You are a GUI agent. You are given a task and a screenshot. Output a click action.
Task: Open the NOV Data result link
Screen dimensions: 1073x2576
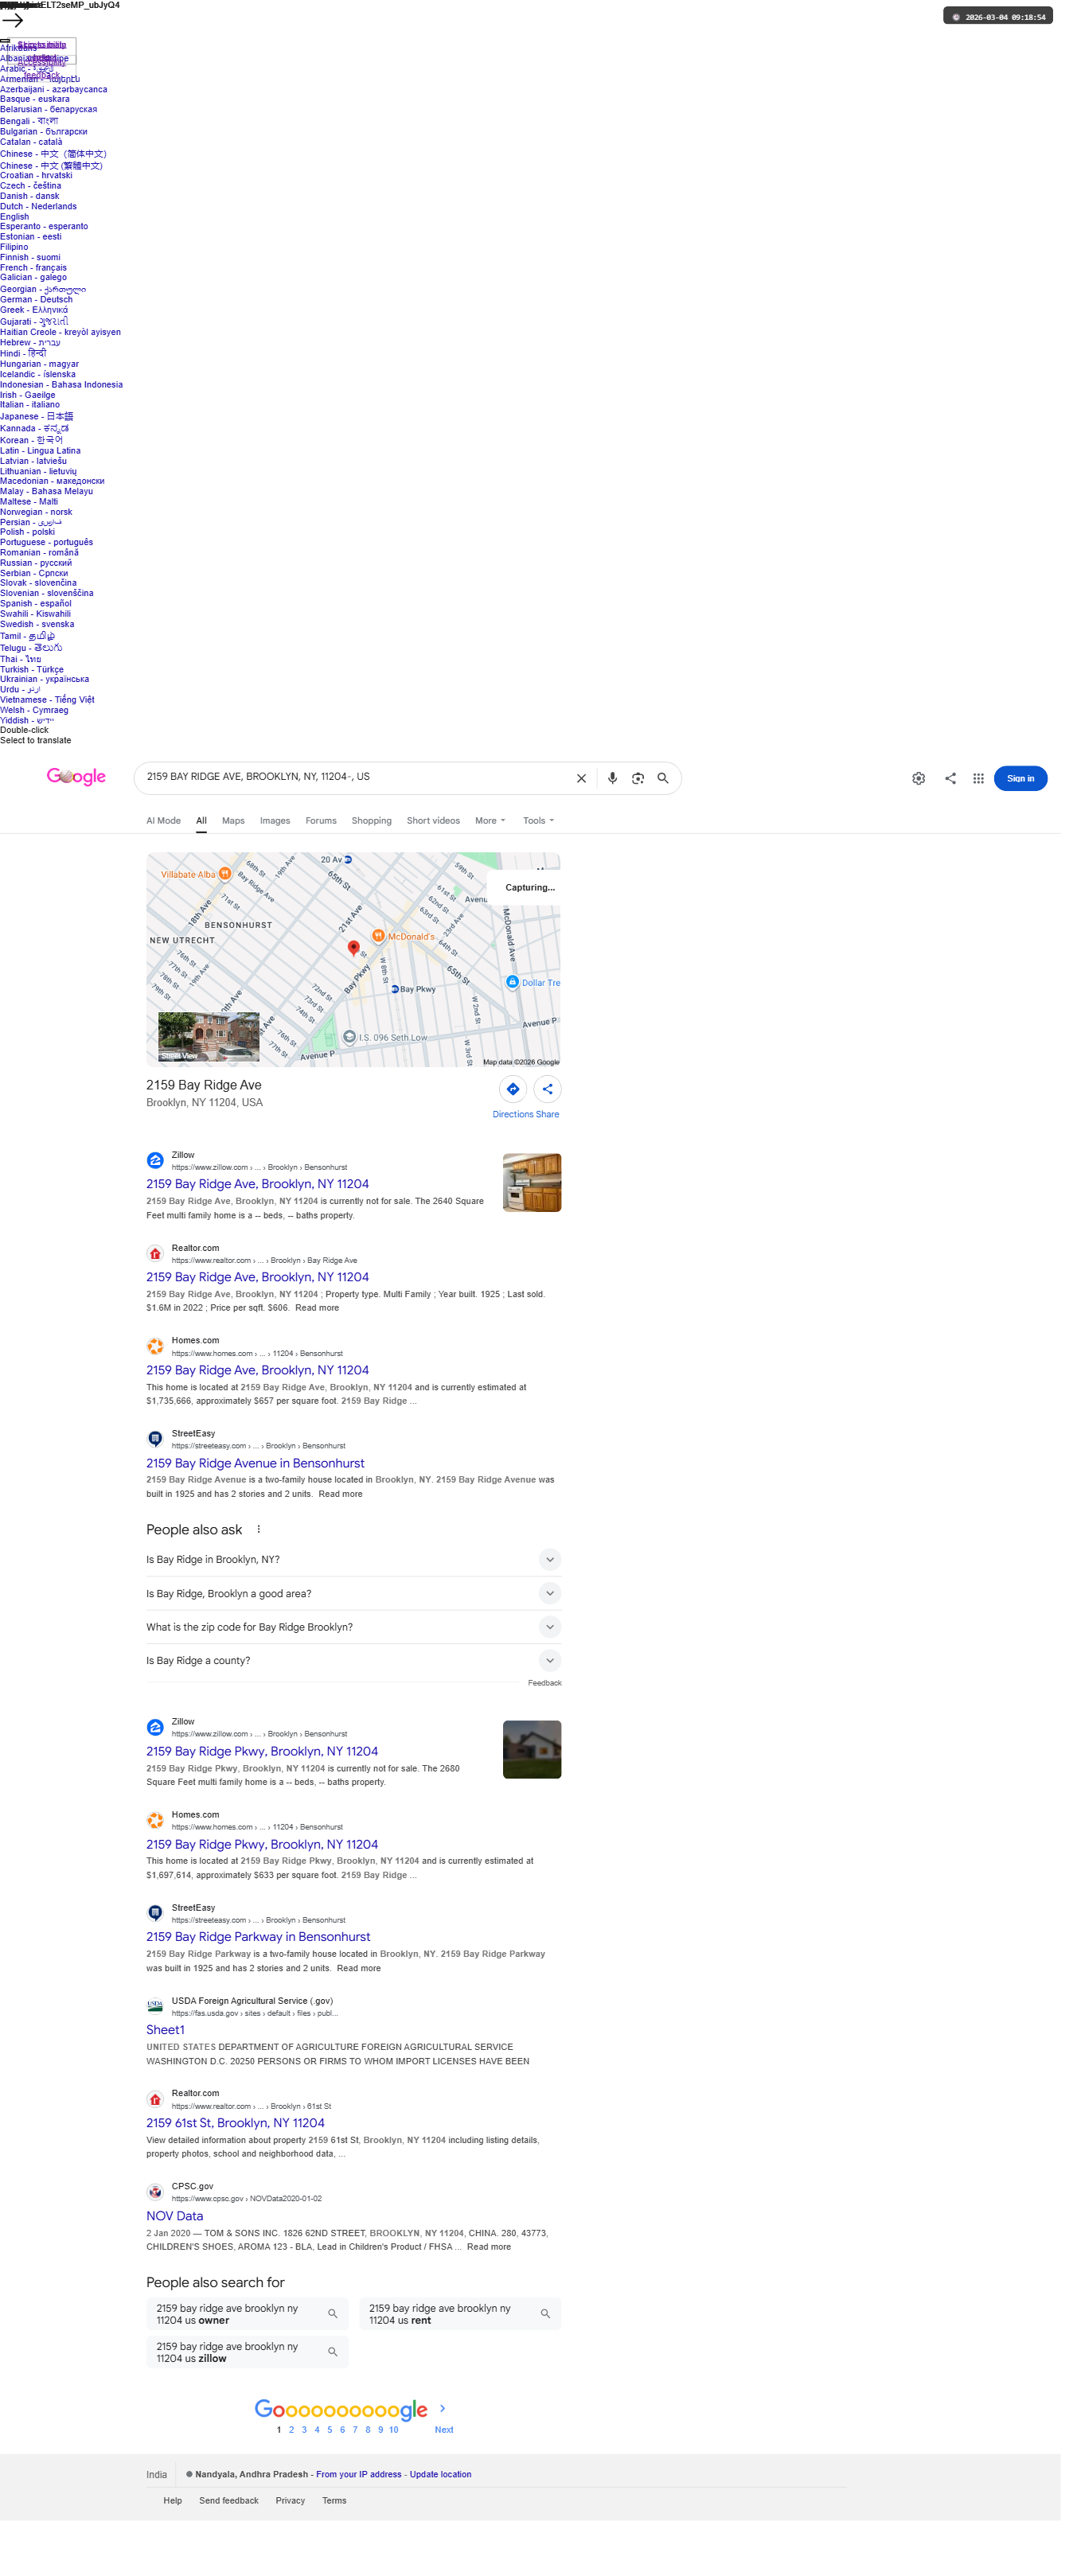(174, 2216)
